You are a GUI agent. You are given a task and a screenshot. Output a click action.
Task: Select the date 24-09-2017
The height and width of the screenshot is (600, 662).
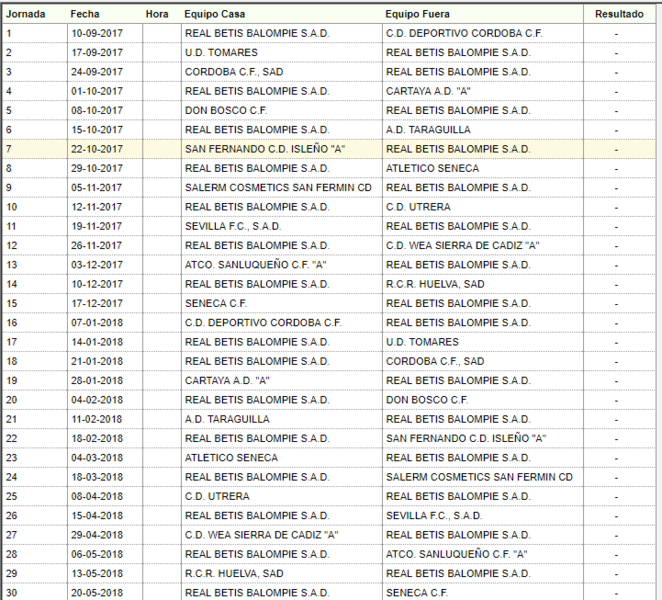(97, 72)
